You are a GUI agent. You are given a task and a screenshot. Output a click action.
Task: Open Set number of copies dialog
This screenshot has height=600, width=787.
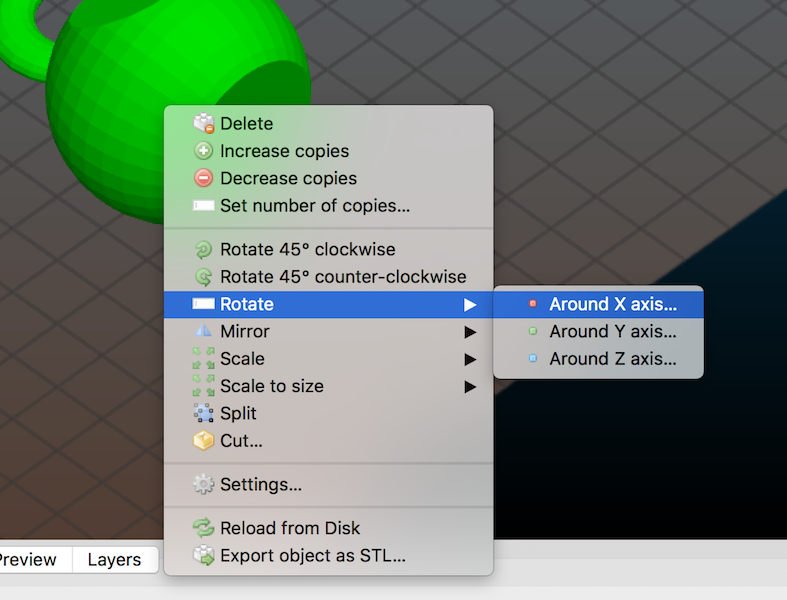314,206
